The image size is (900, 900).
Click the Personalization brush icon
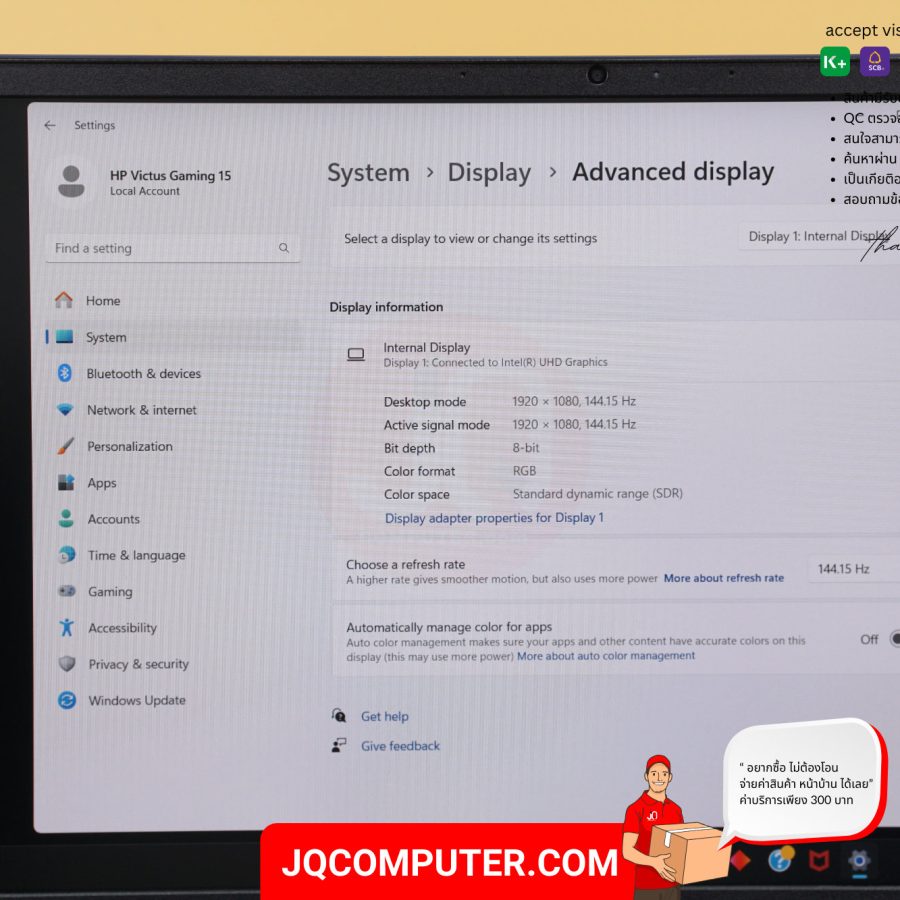pyautogui.click(x=65, y=446)
